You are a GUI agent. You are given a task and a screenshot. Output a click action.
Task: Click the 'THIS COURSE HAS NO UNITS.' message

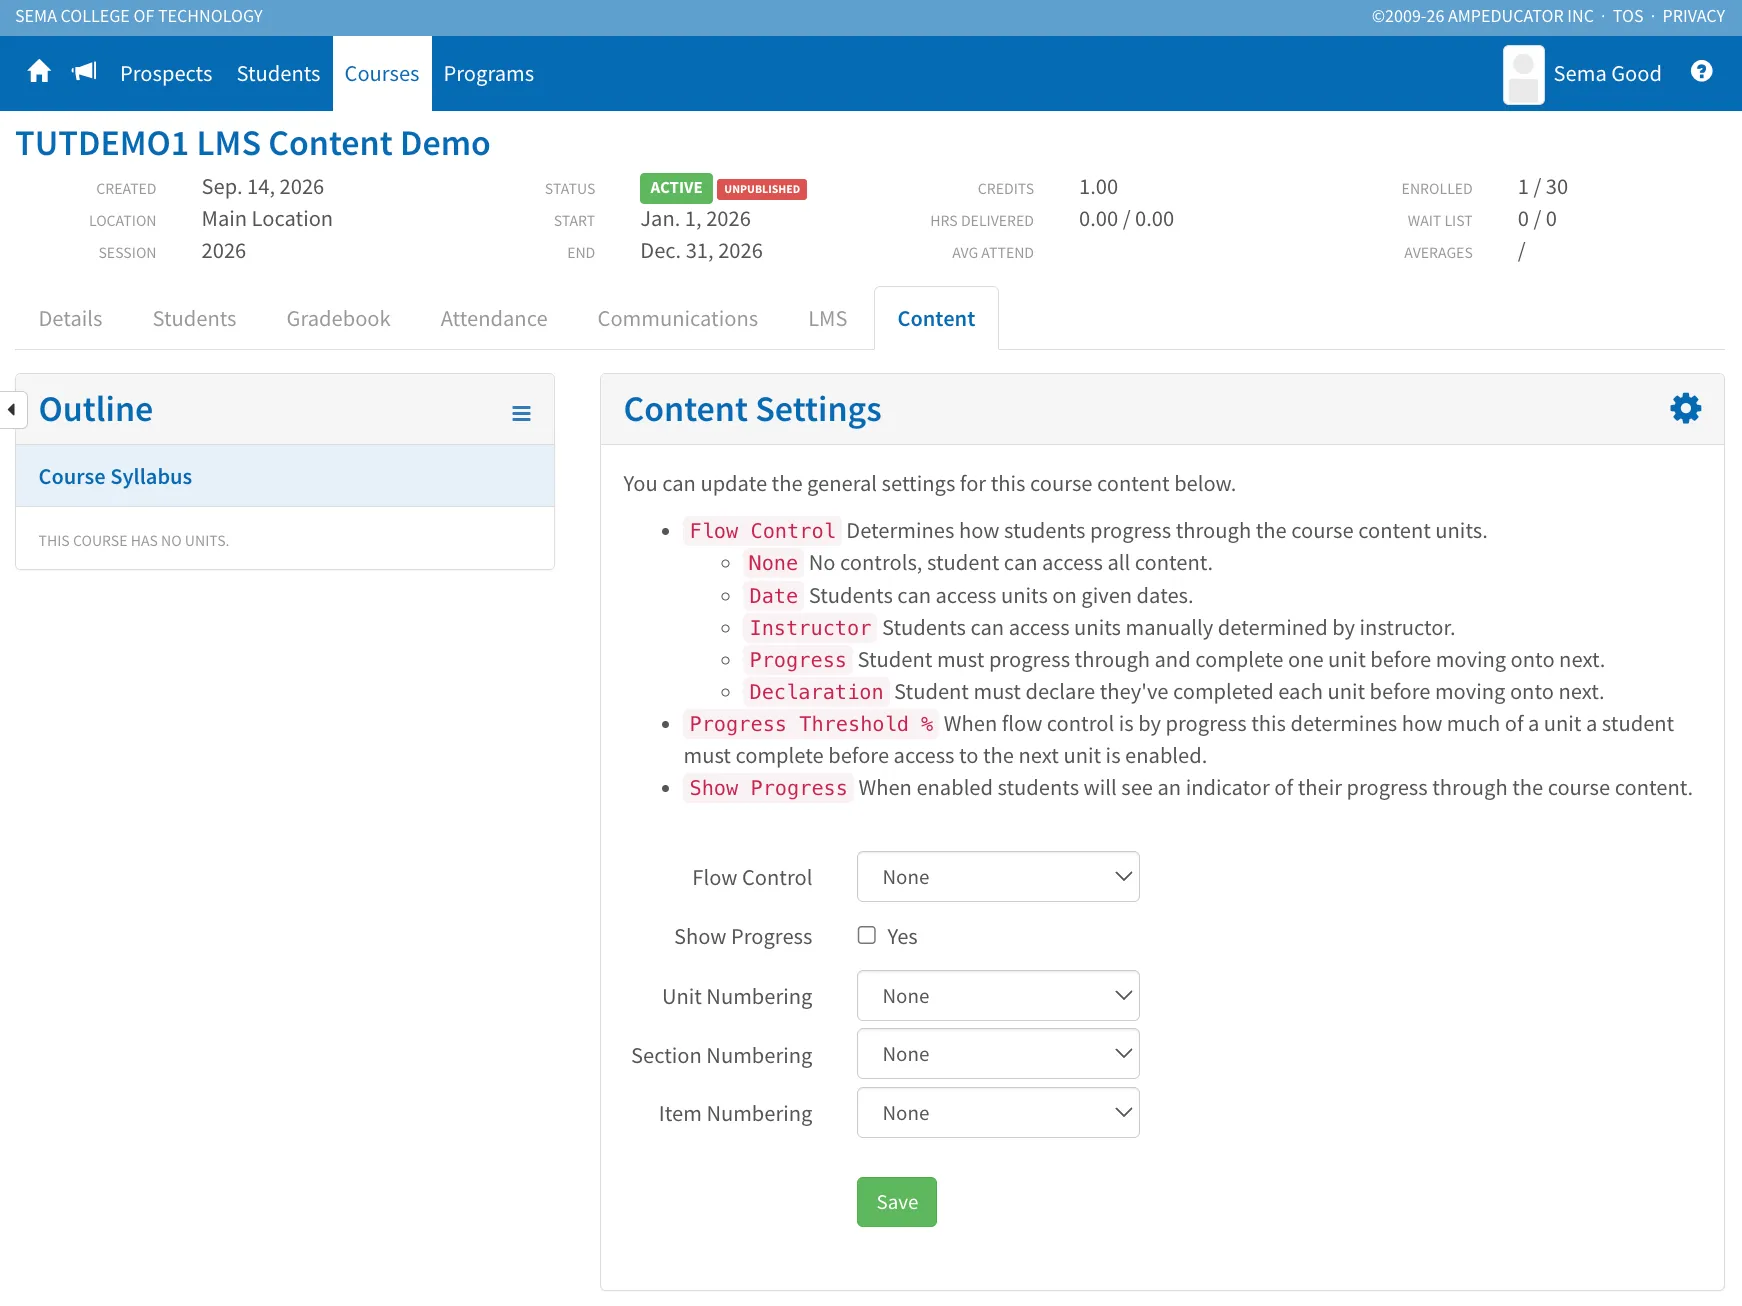[134, 541]
